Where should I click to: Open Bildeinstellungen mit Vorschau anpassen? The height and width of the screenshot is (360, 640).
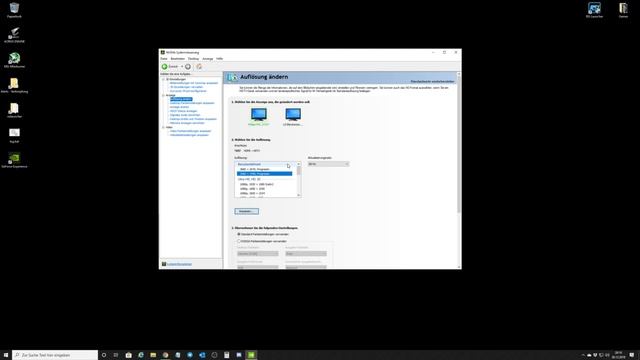(x=194, y=83)
